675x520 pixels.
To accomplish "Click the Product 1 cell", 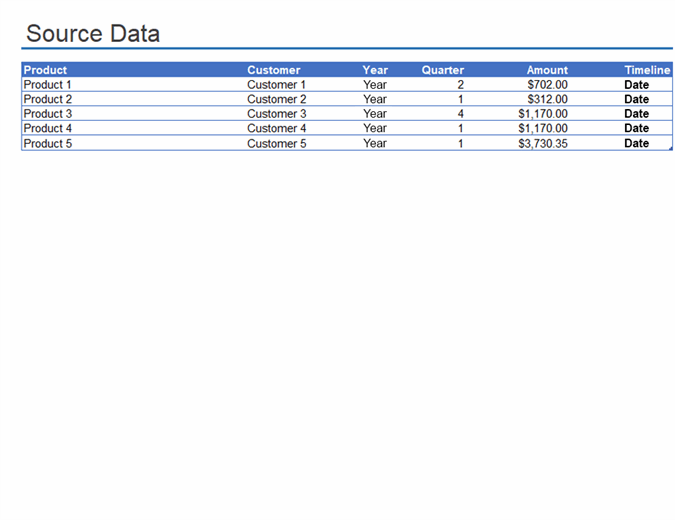I will click(x=47, y=84).
